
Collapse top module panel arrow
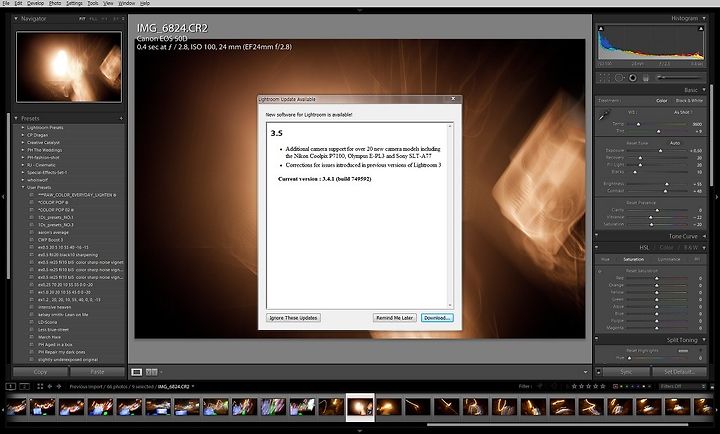pos(360,10)
